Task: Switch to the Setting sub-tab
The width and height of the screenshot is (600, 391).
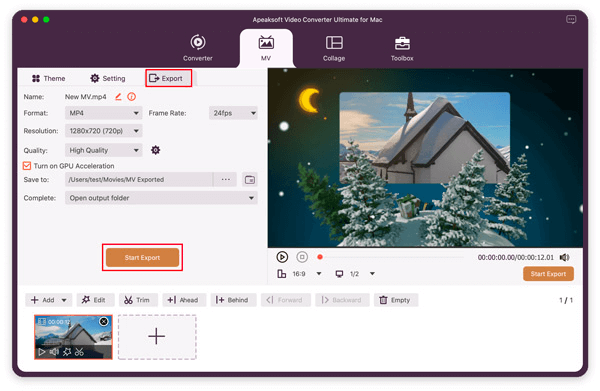Action: [108, 78]
